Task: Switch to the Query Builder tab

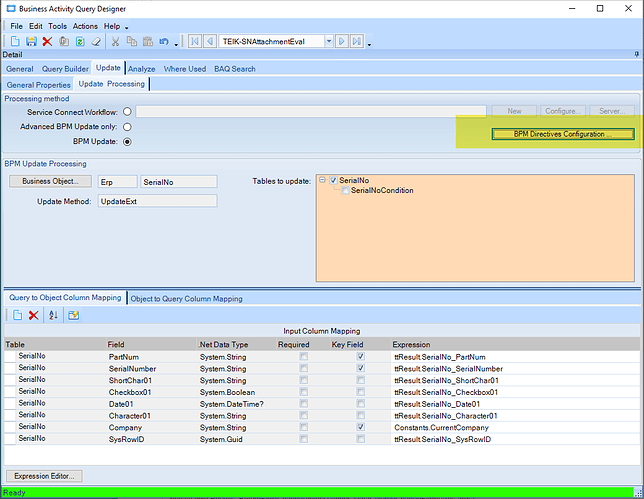Action: (65, 69)
